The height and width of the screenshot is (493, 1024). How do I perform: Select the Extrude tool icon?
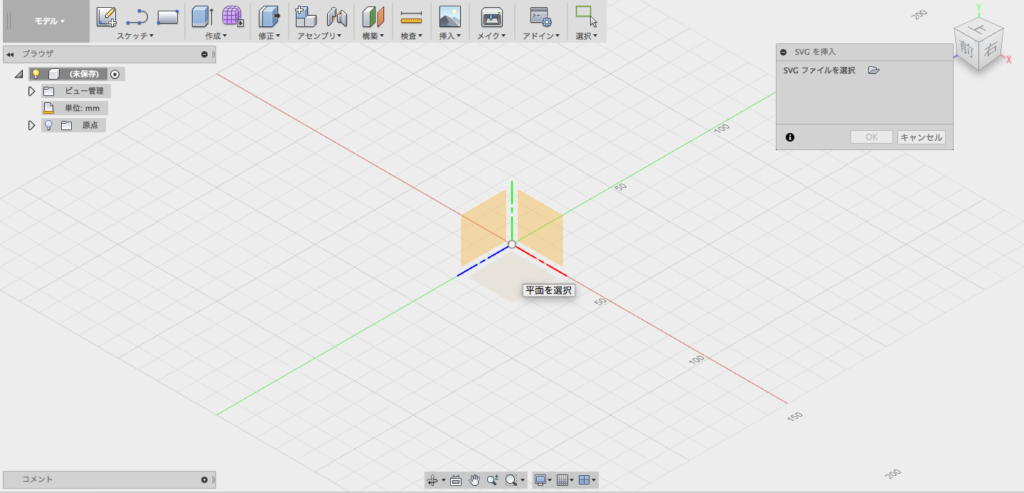click(x=202, y=16)
